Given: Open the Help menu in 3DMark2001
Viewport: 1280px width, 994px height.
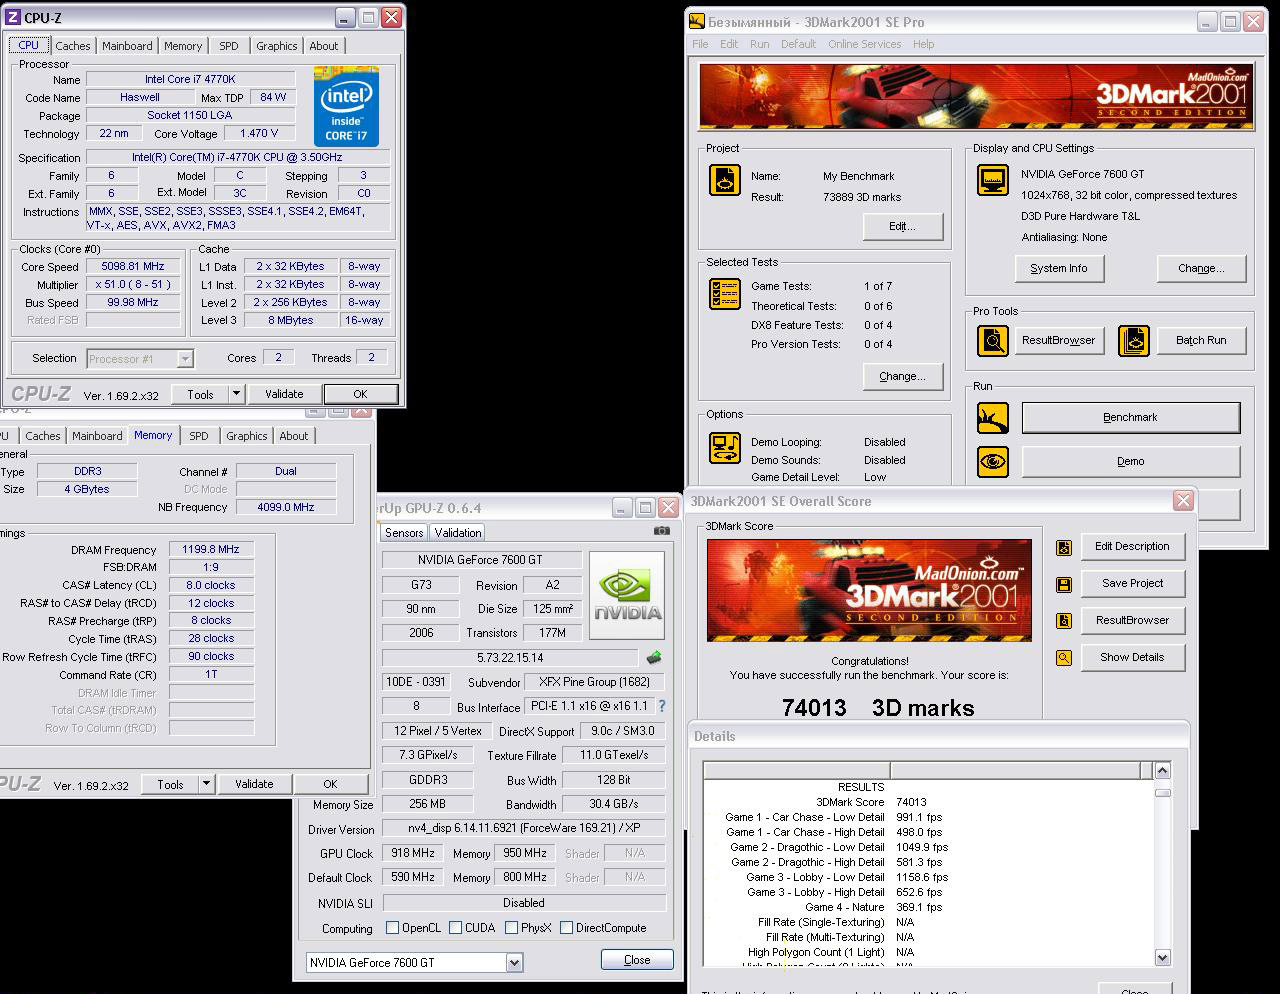Looking at the screenshot, I should click(924, 44).
